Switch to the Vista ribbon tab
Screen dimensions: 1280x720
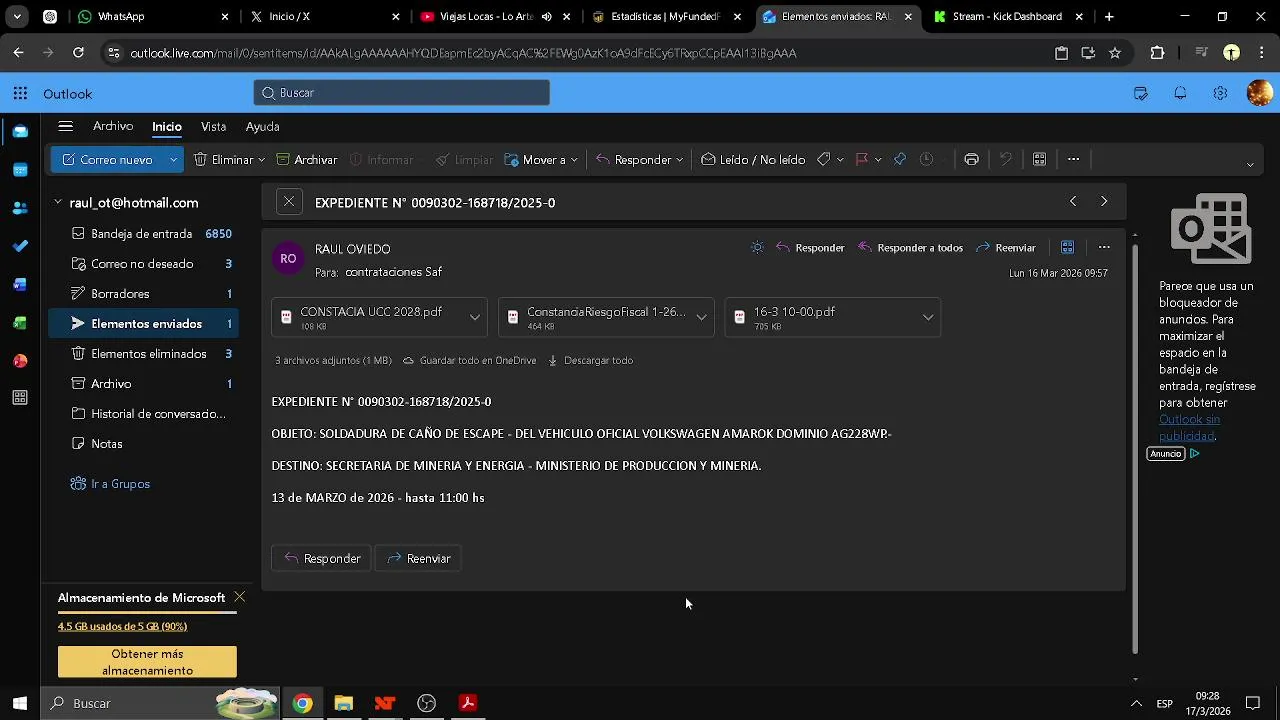[213, 127]
